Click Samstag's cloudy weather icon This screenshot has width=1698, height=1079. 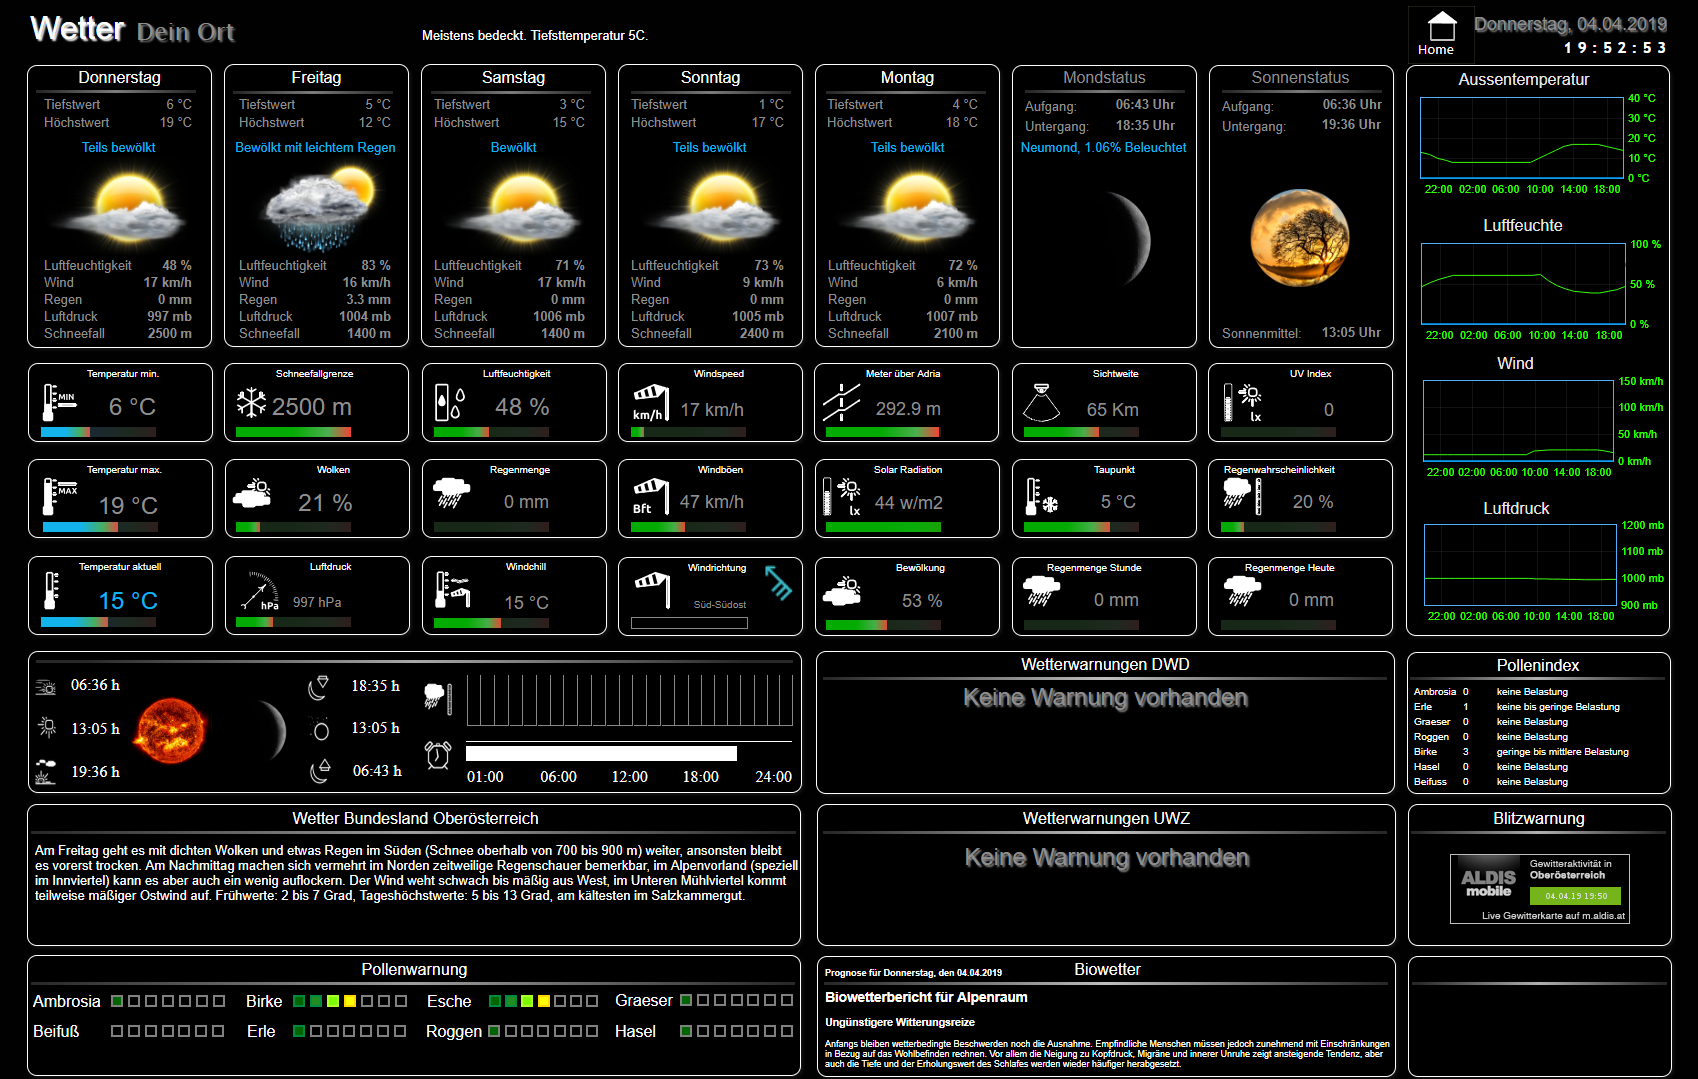(514, 208)
